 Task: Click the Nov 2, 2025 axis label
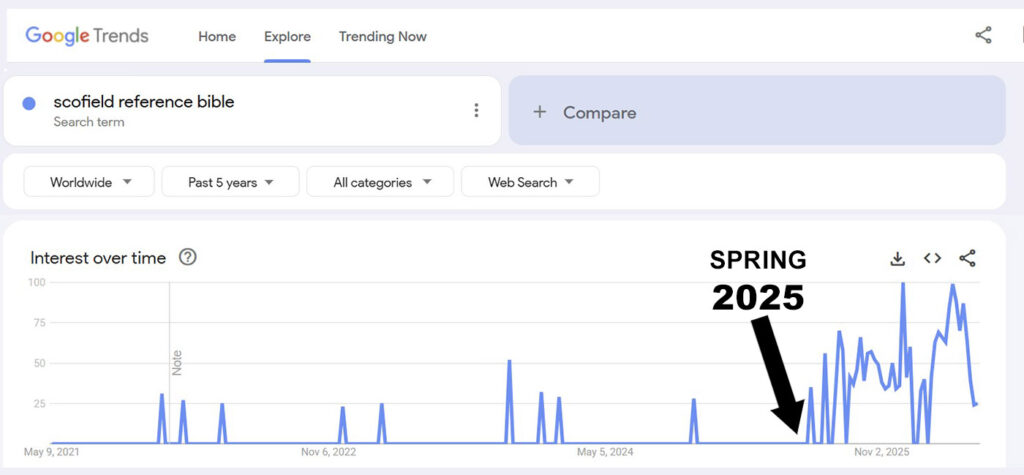(882, 452)
